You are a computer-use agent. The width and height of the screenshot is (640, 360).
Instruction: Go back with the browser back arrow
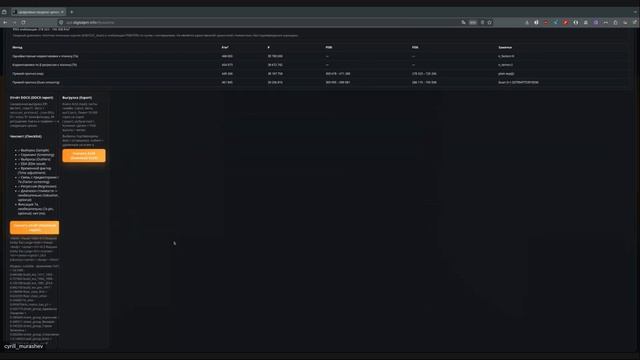click(5, 22)
